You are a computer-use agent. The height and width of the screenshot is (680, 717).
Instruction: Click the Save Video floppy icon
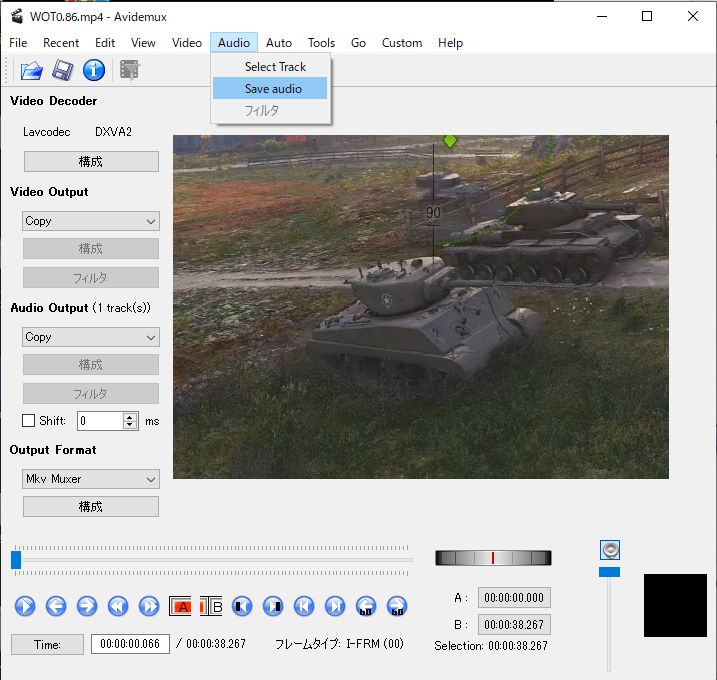click(x=62, y=70)
